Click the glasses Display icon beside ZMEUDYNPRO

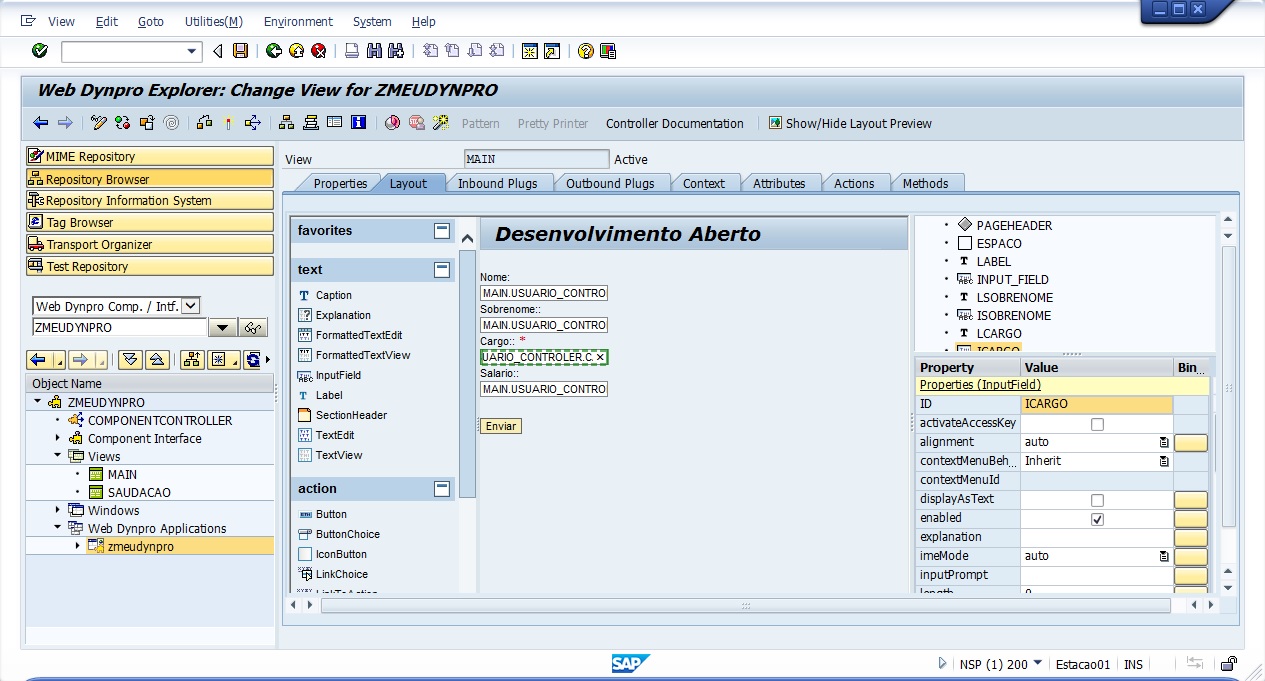click(253, 328)
